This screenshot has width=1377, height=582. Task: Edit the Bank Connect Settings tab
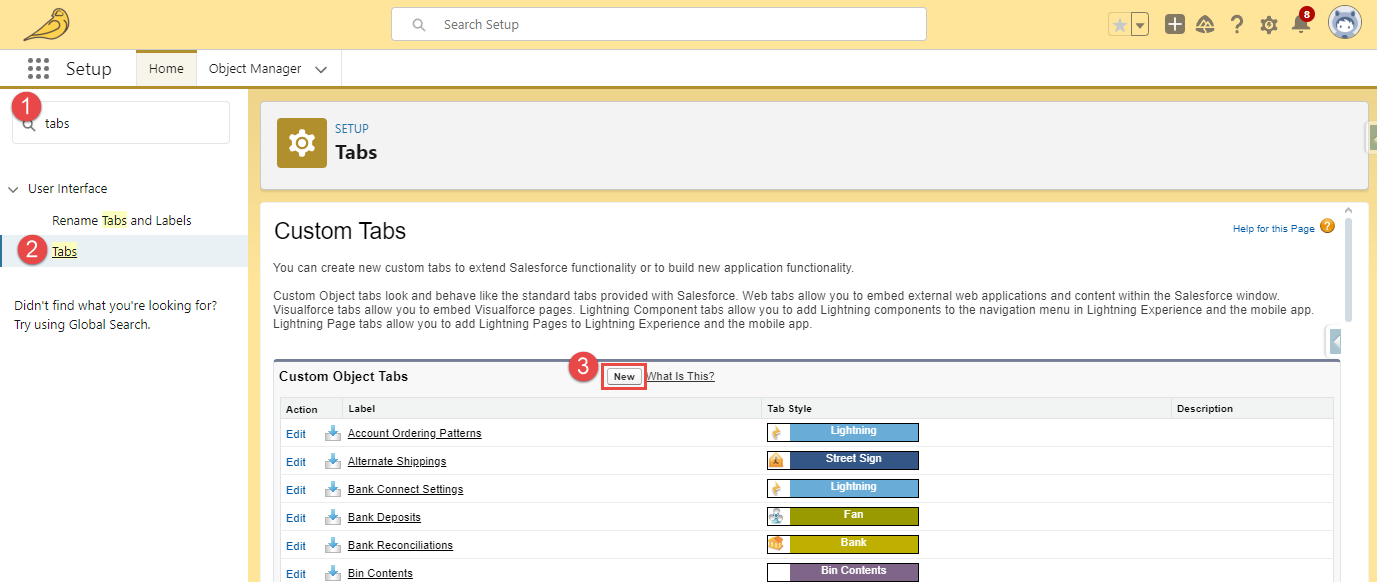[296, 490]
